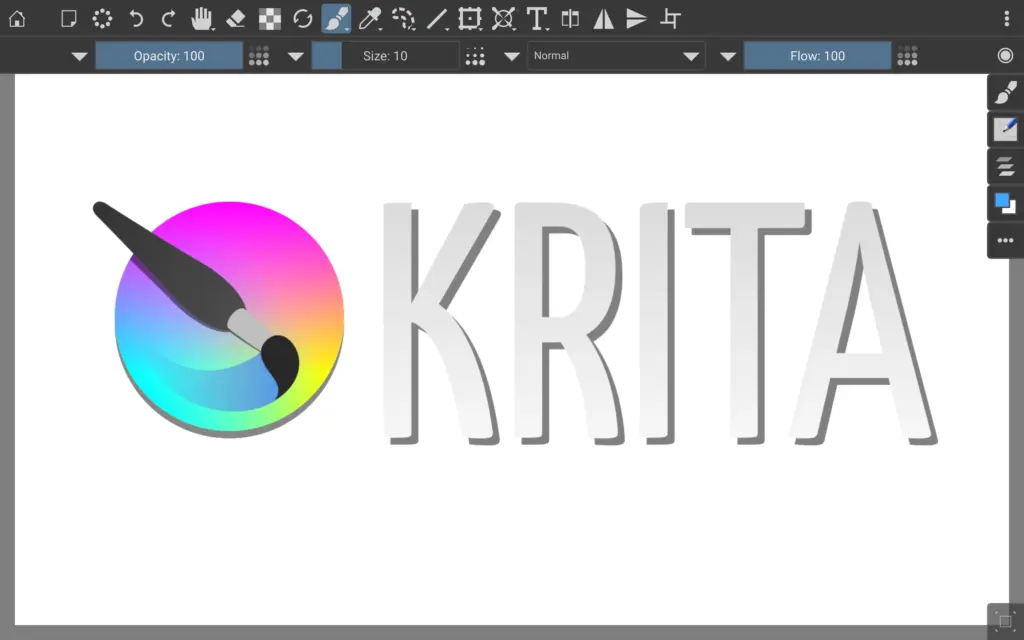Open the Layers panel from side dock
Image resolution: width=1024 pixels, height=640 pixels.
1005,167
